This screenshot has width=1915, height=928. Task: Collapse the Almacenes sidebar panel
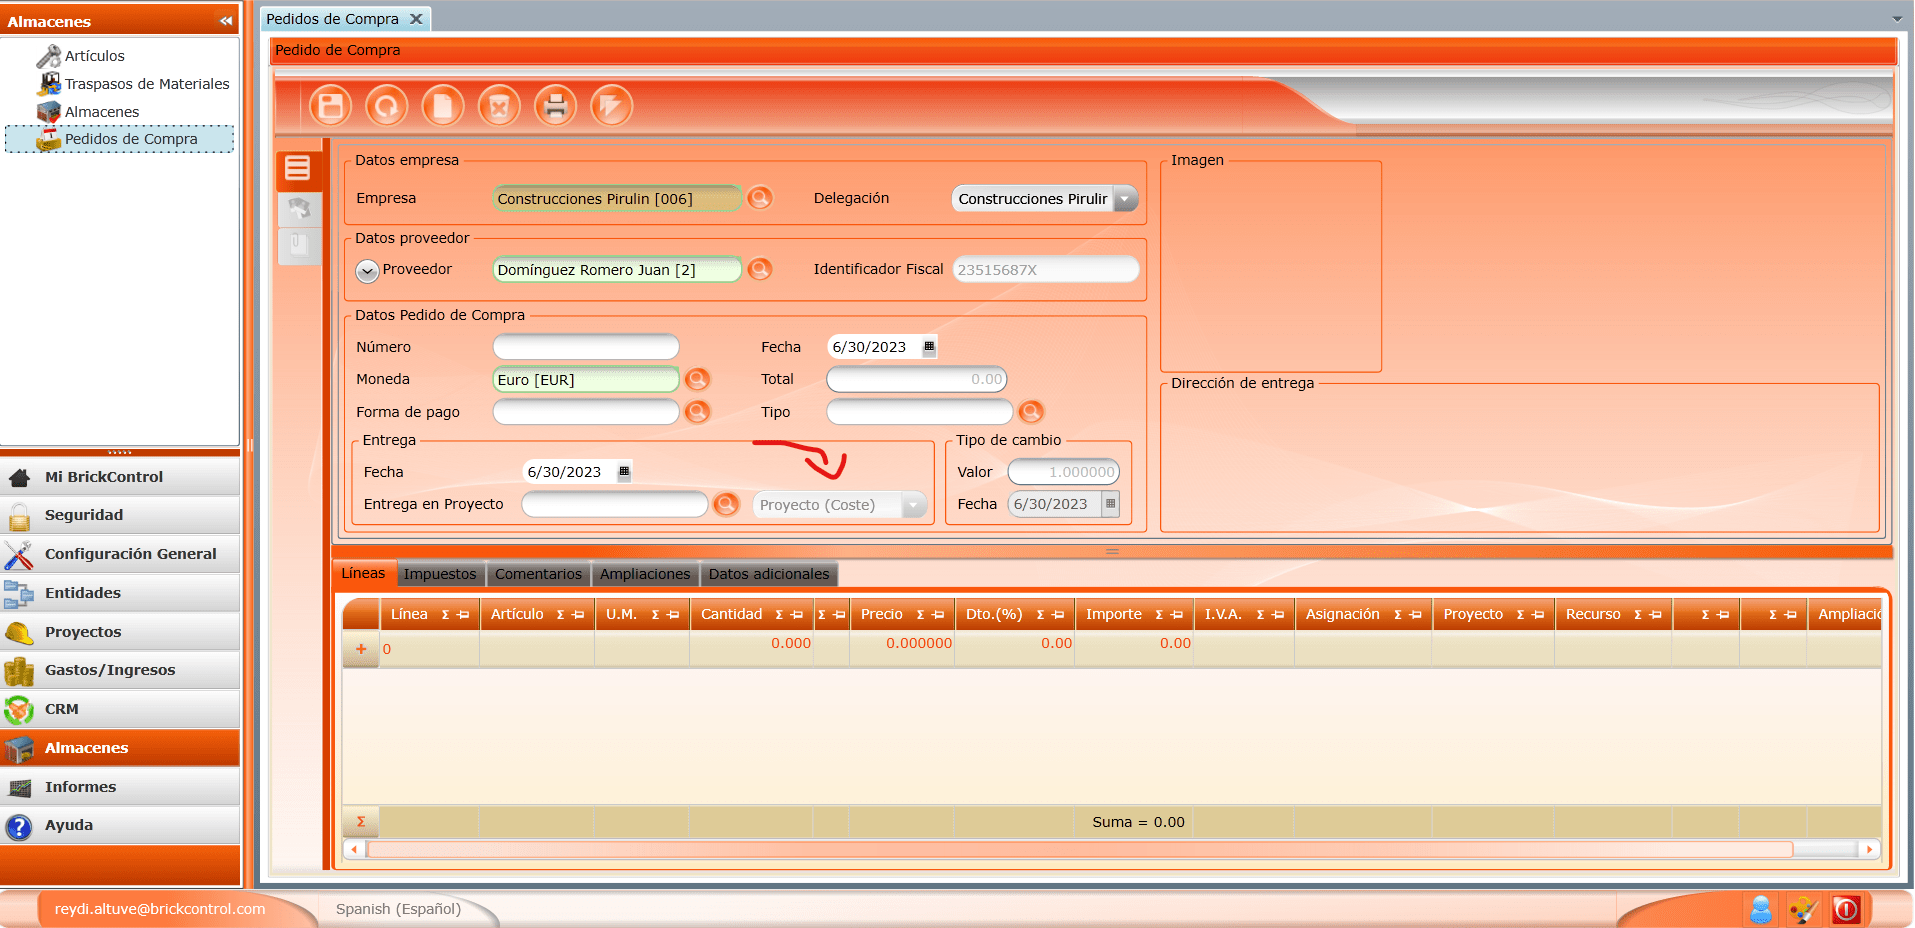pyautogui.click(x=226, y=21)
